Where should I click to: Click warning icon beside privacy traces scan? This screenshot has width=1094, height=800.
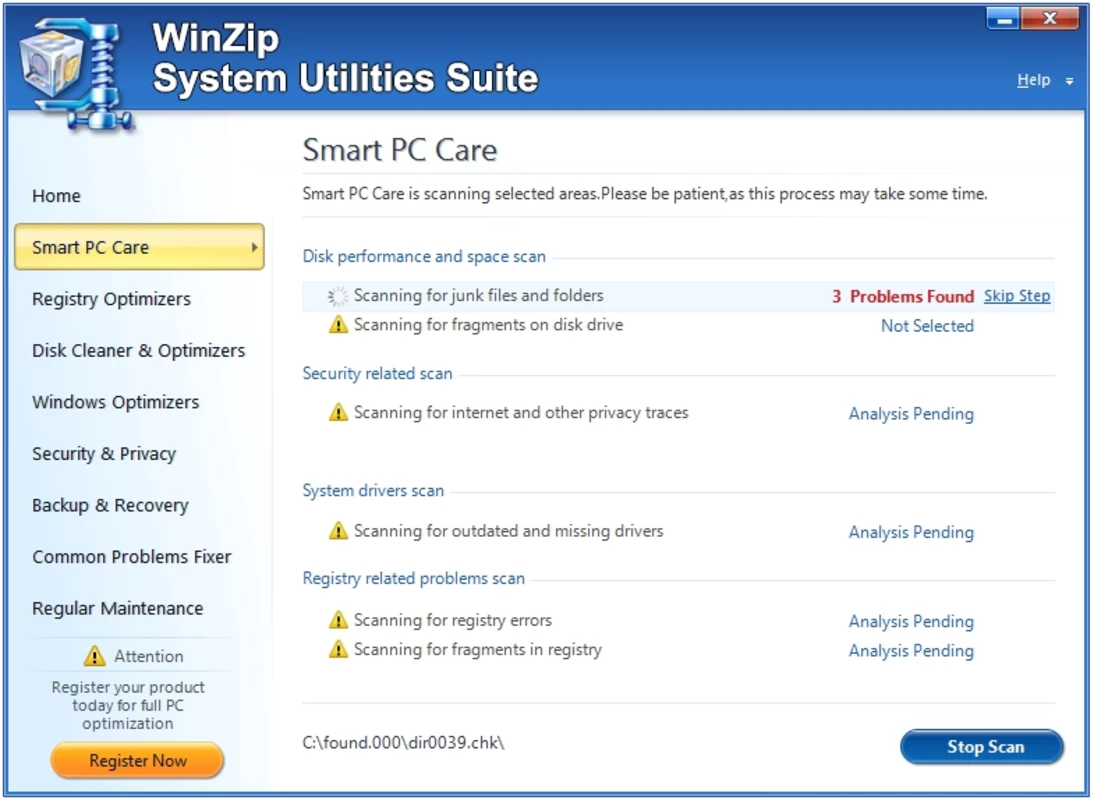[338, 413]
